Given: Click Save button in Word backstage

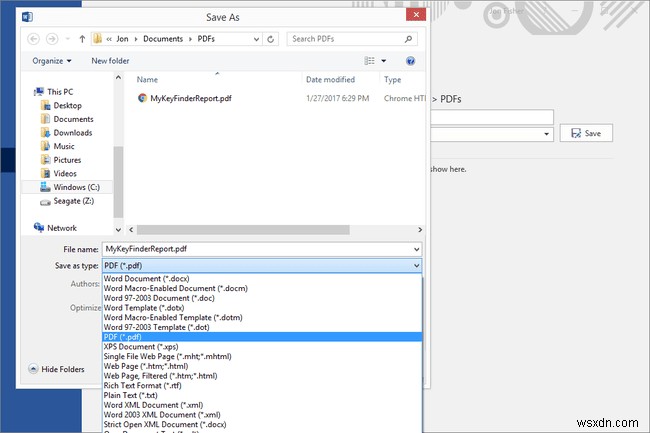Looking at the screenshot, I should coord(586,133).
